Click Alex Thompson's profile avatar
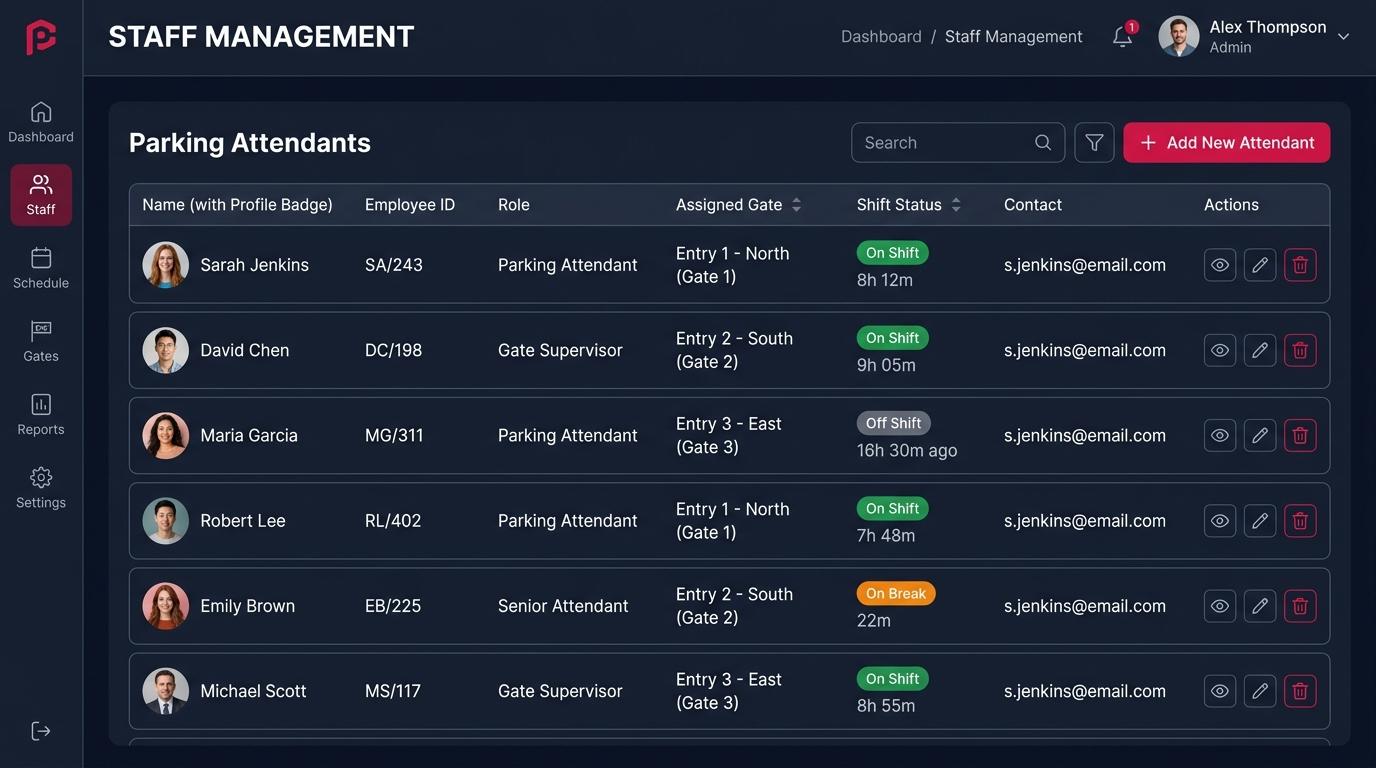The width and height of the screenshot is (1376, 768). tap(1179, 36)
